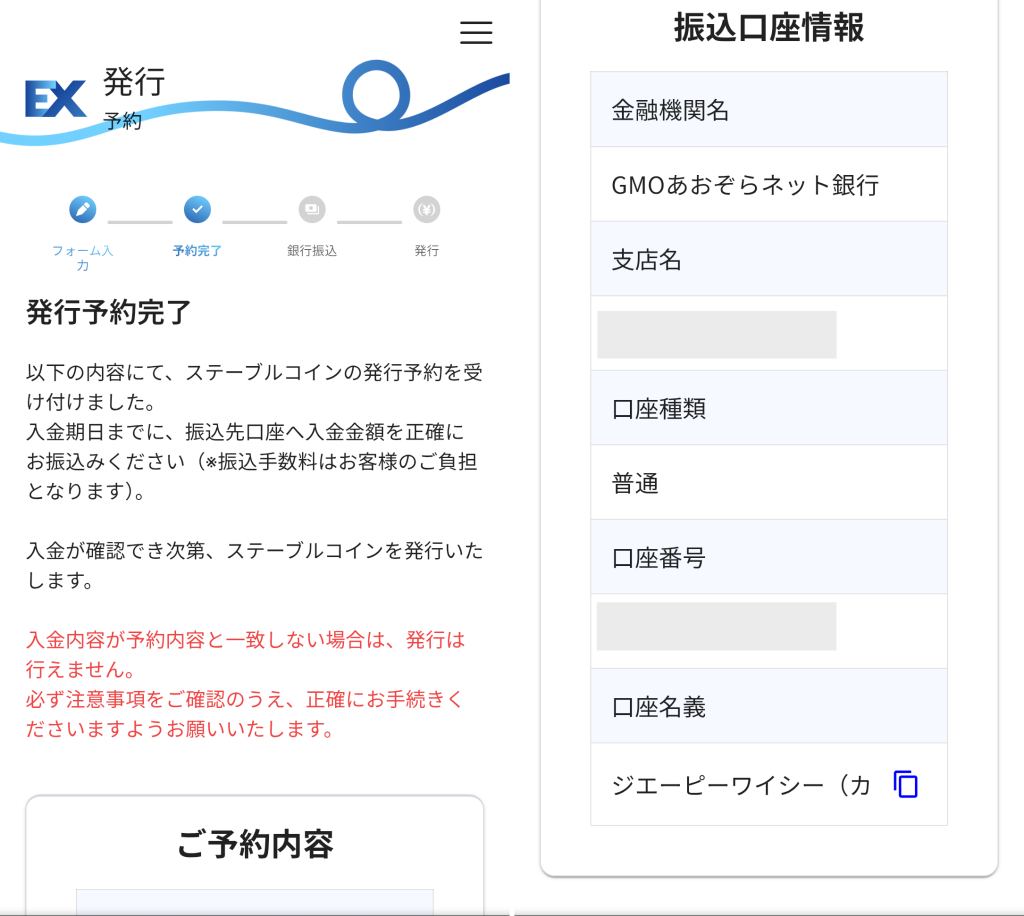This screenshot has width=1024, height=916.
Task: Click the blue checkmark icon for 予約完了
Action: 197,210
